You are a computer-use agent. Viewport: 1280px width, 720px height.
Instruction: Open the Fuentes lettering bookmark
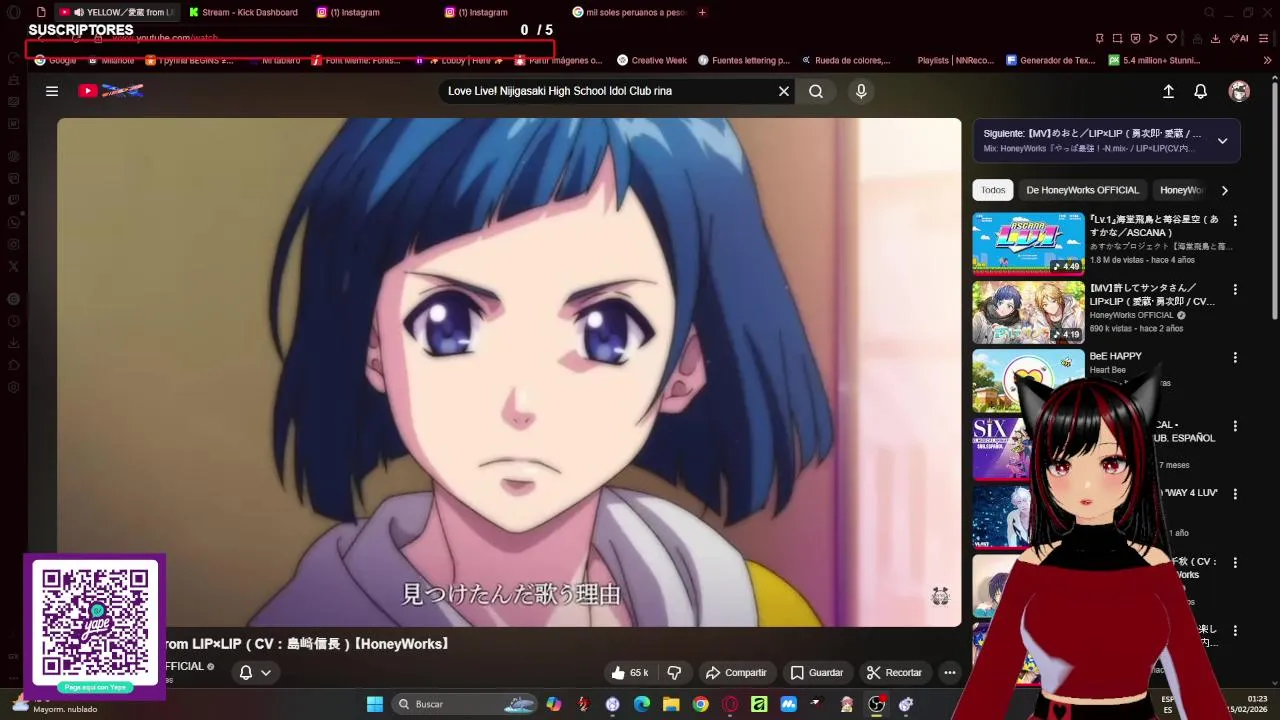tap(743, 60)
